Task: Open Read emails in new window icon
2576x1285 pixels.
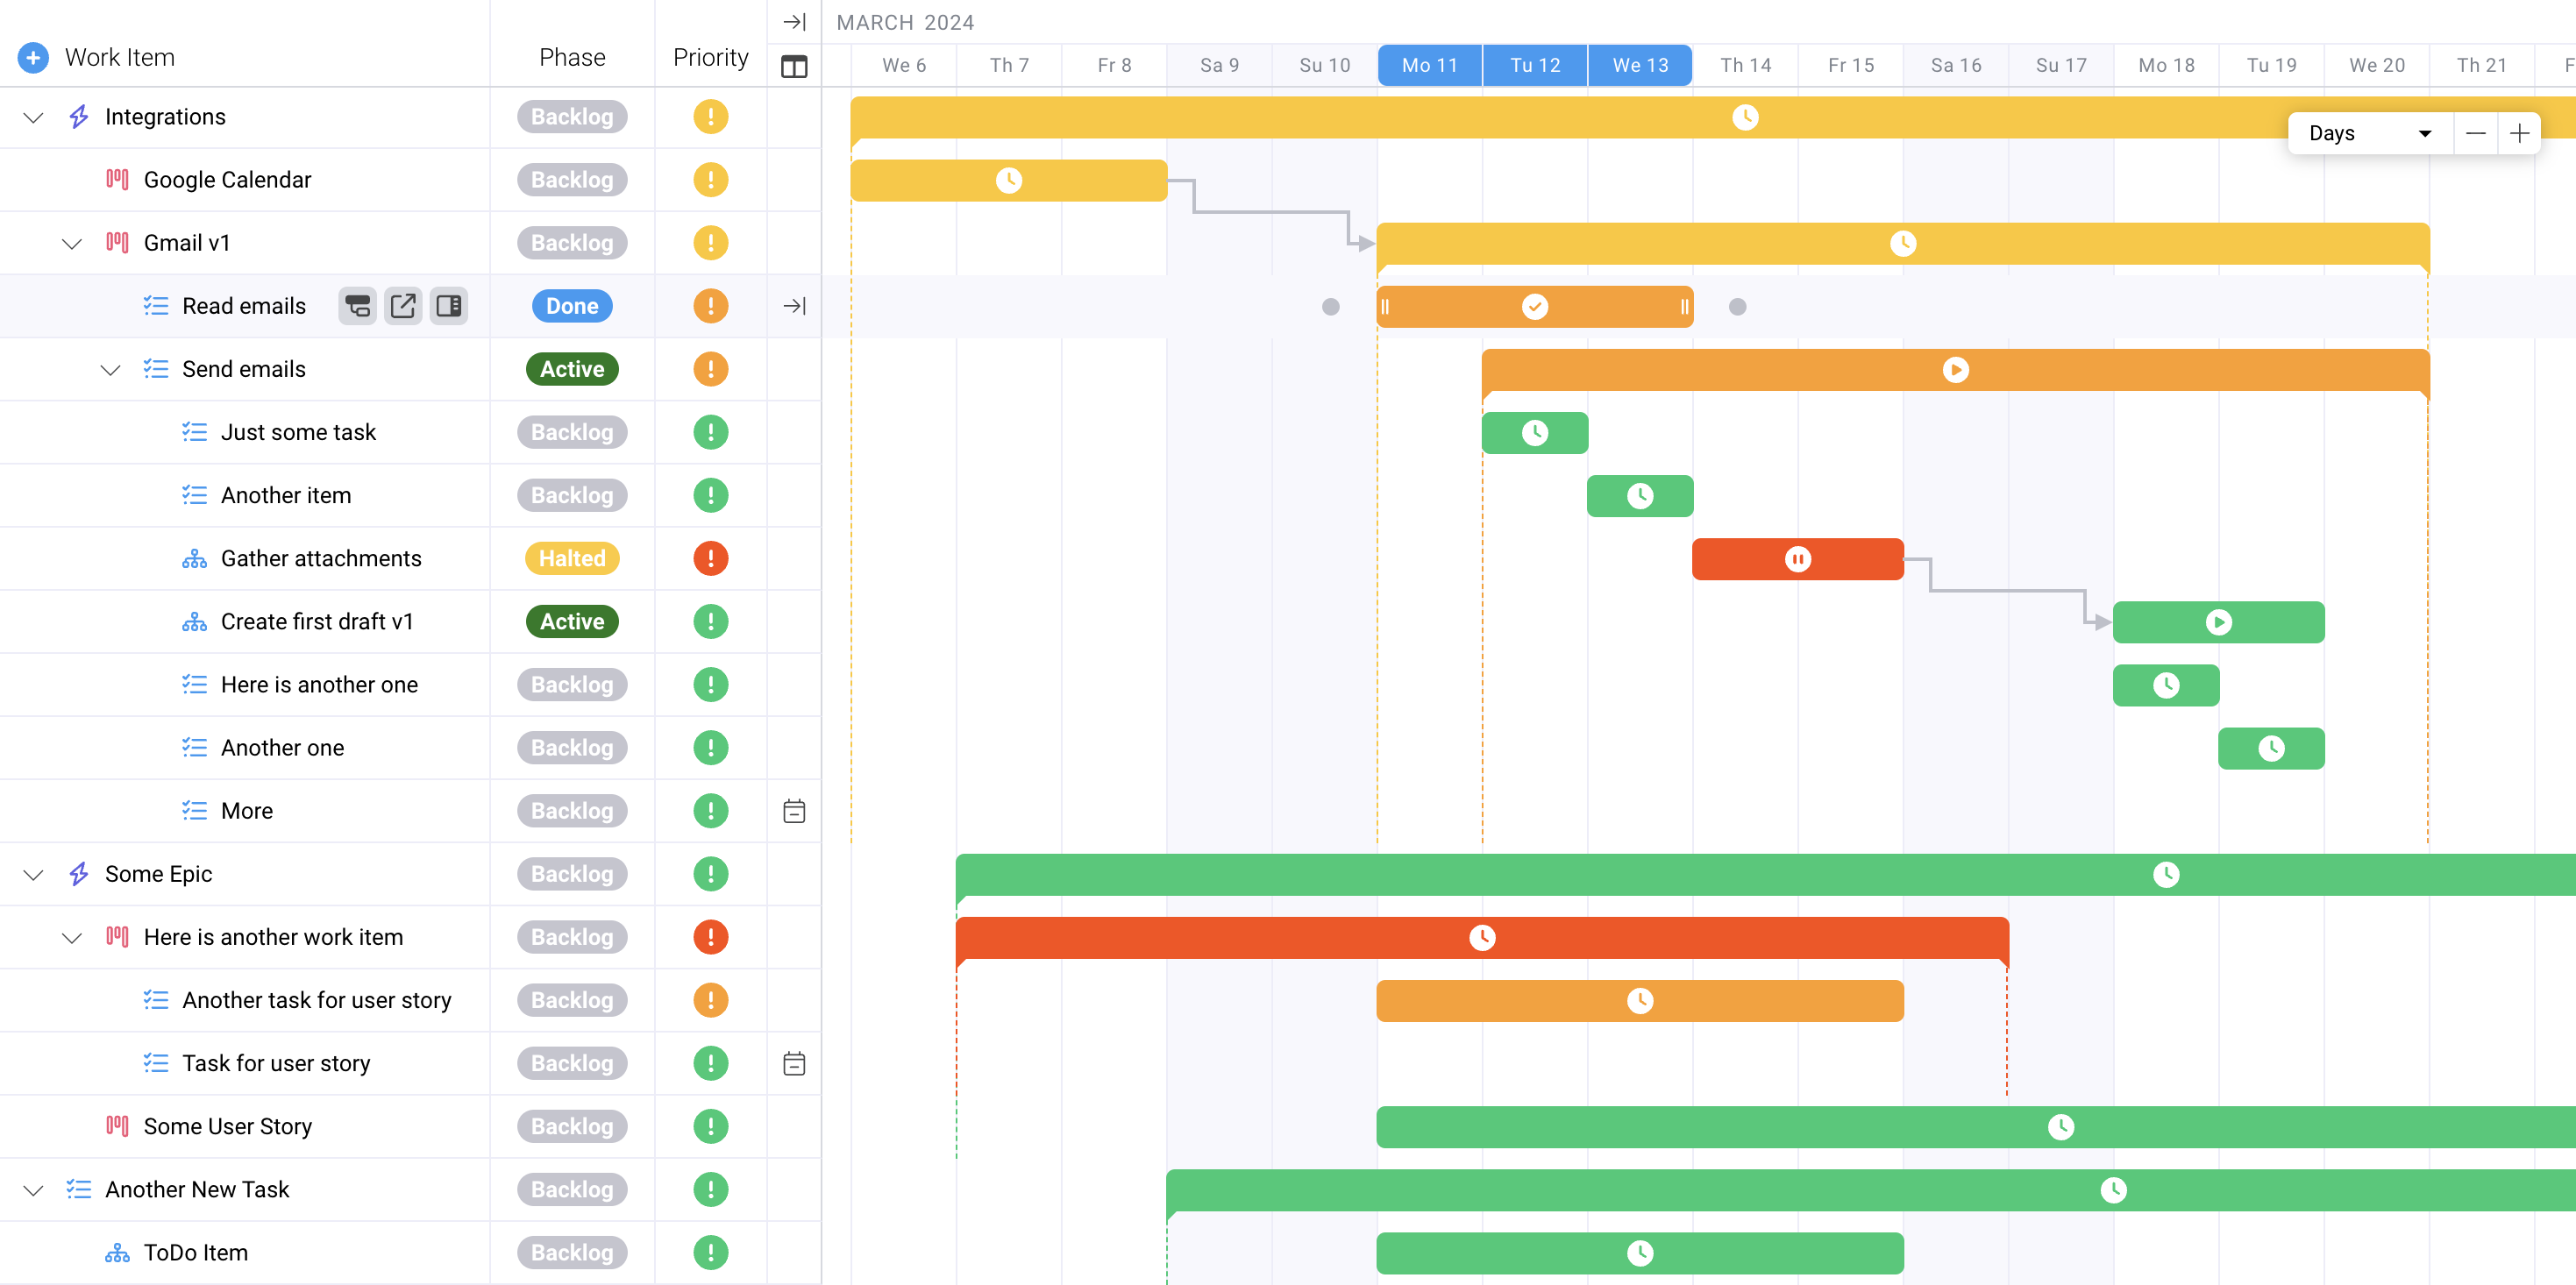Action: click(x=403, y=306)
